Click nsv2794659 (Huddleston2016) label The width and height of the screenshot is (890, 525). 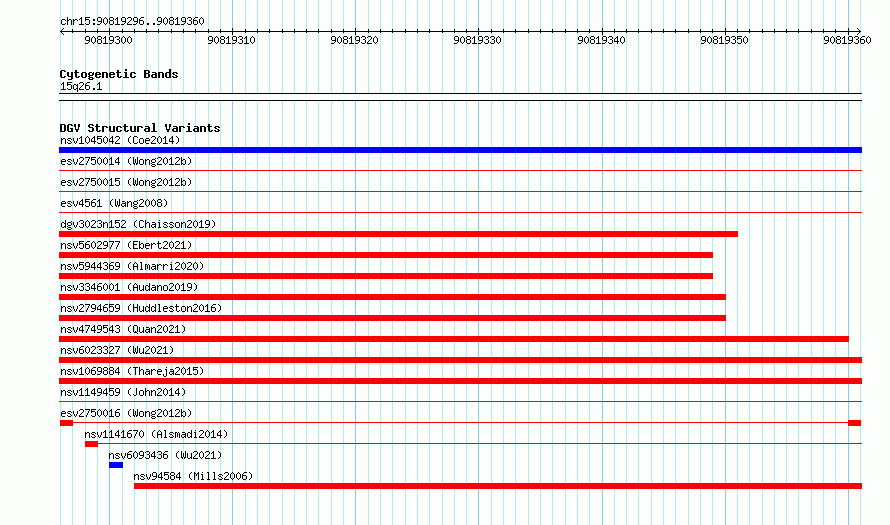click(x=141, y=308)
